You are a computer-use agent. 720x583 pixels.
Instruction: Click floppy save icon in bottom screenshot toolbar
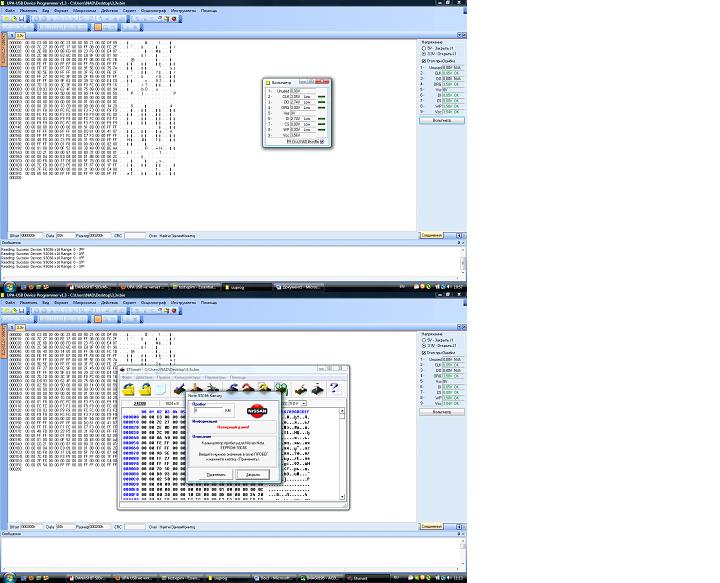click(x=21, y=311)
